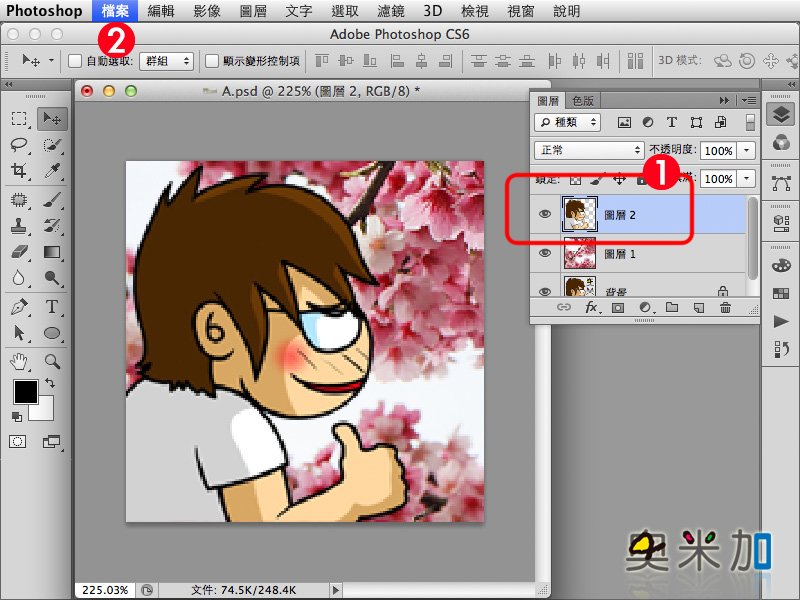Open the 影像 menu
The width and height of the screenshot is (800, 600).
point(207,11)
